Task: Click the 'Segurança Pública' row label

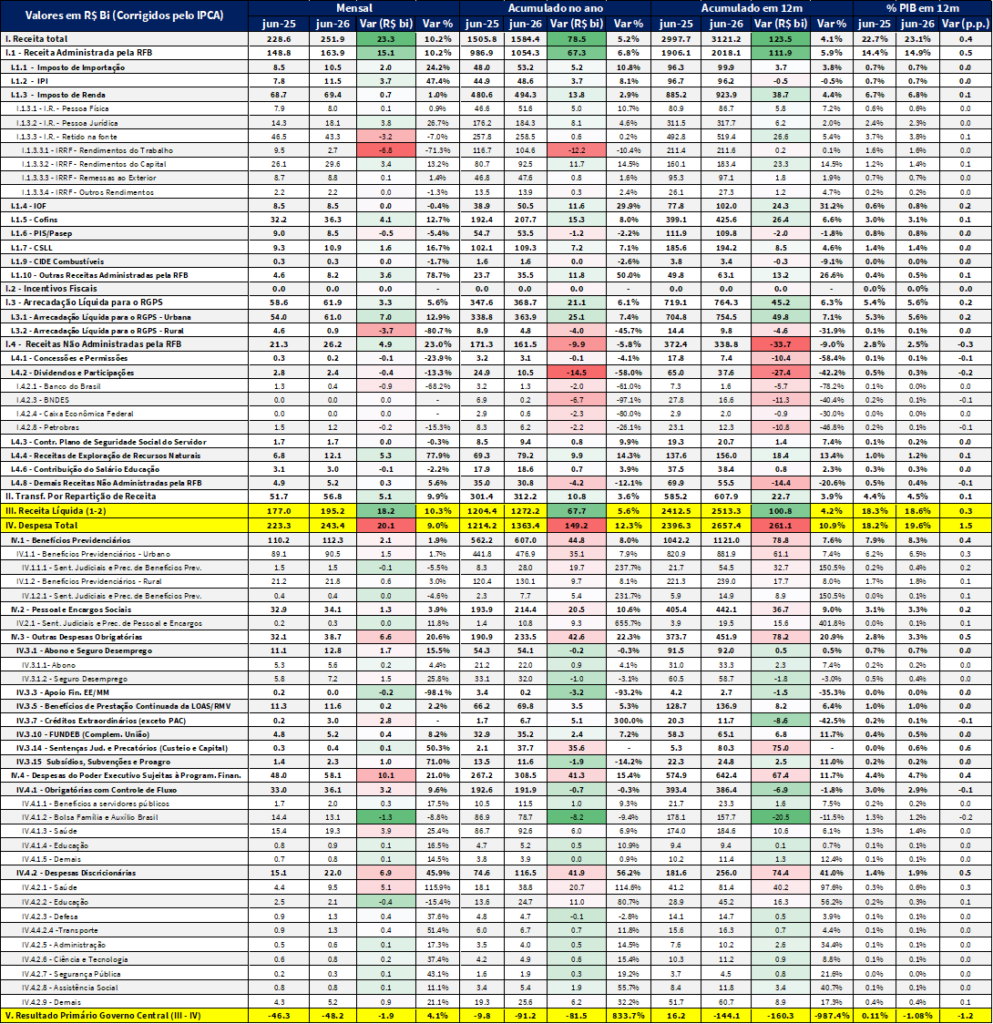Action: [x=71, y=974]
